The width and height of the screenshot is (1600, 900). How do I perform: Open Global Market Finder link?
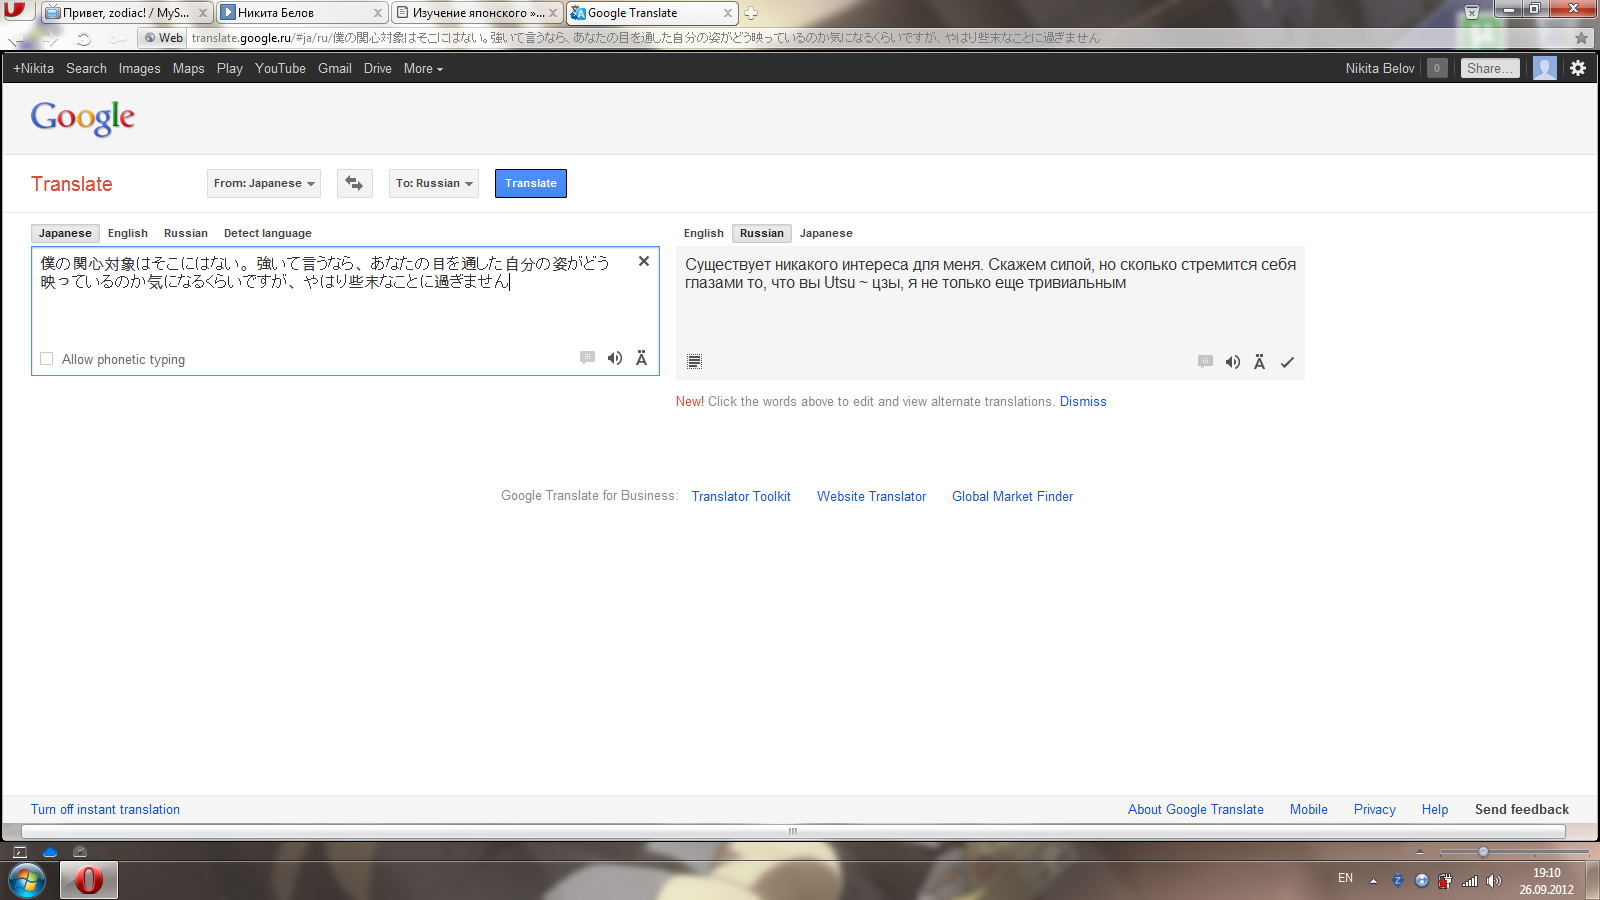(1012, 496)
